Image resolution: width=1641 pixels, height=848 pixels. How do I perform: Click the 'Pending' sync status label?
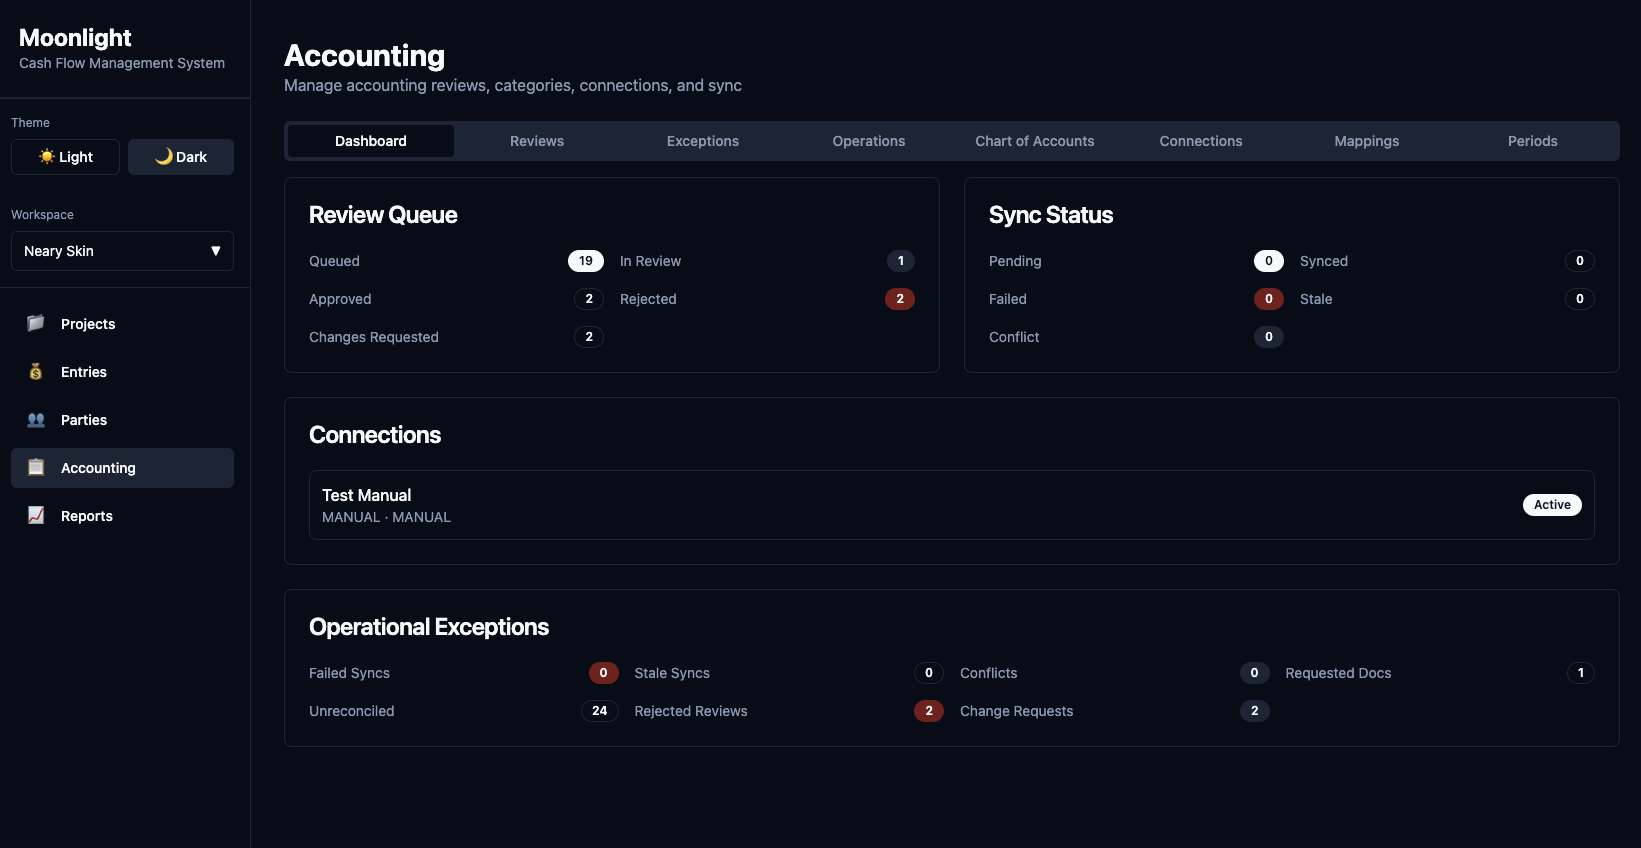[x=1015, y=261]
